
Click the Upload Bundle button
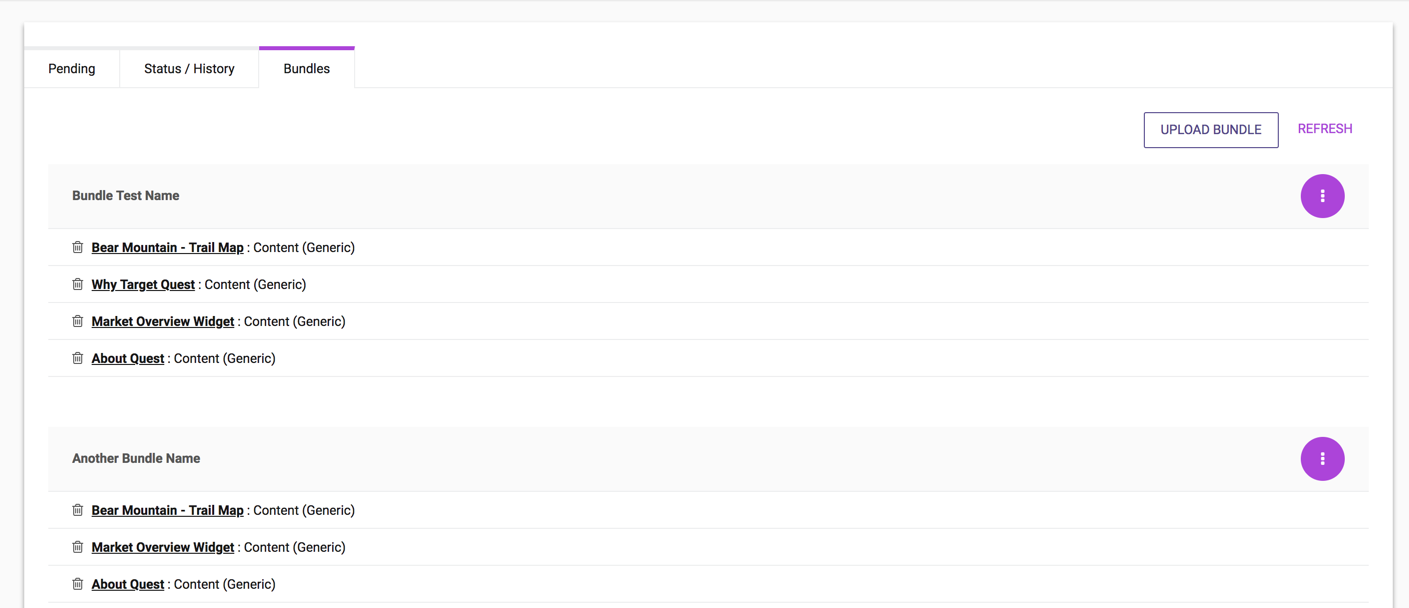pos(1210,130)
